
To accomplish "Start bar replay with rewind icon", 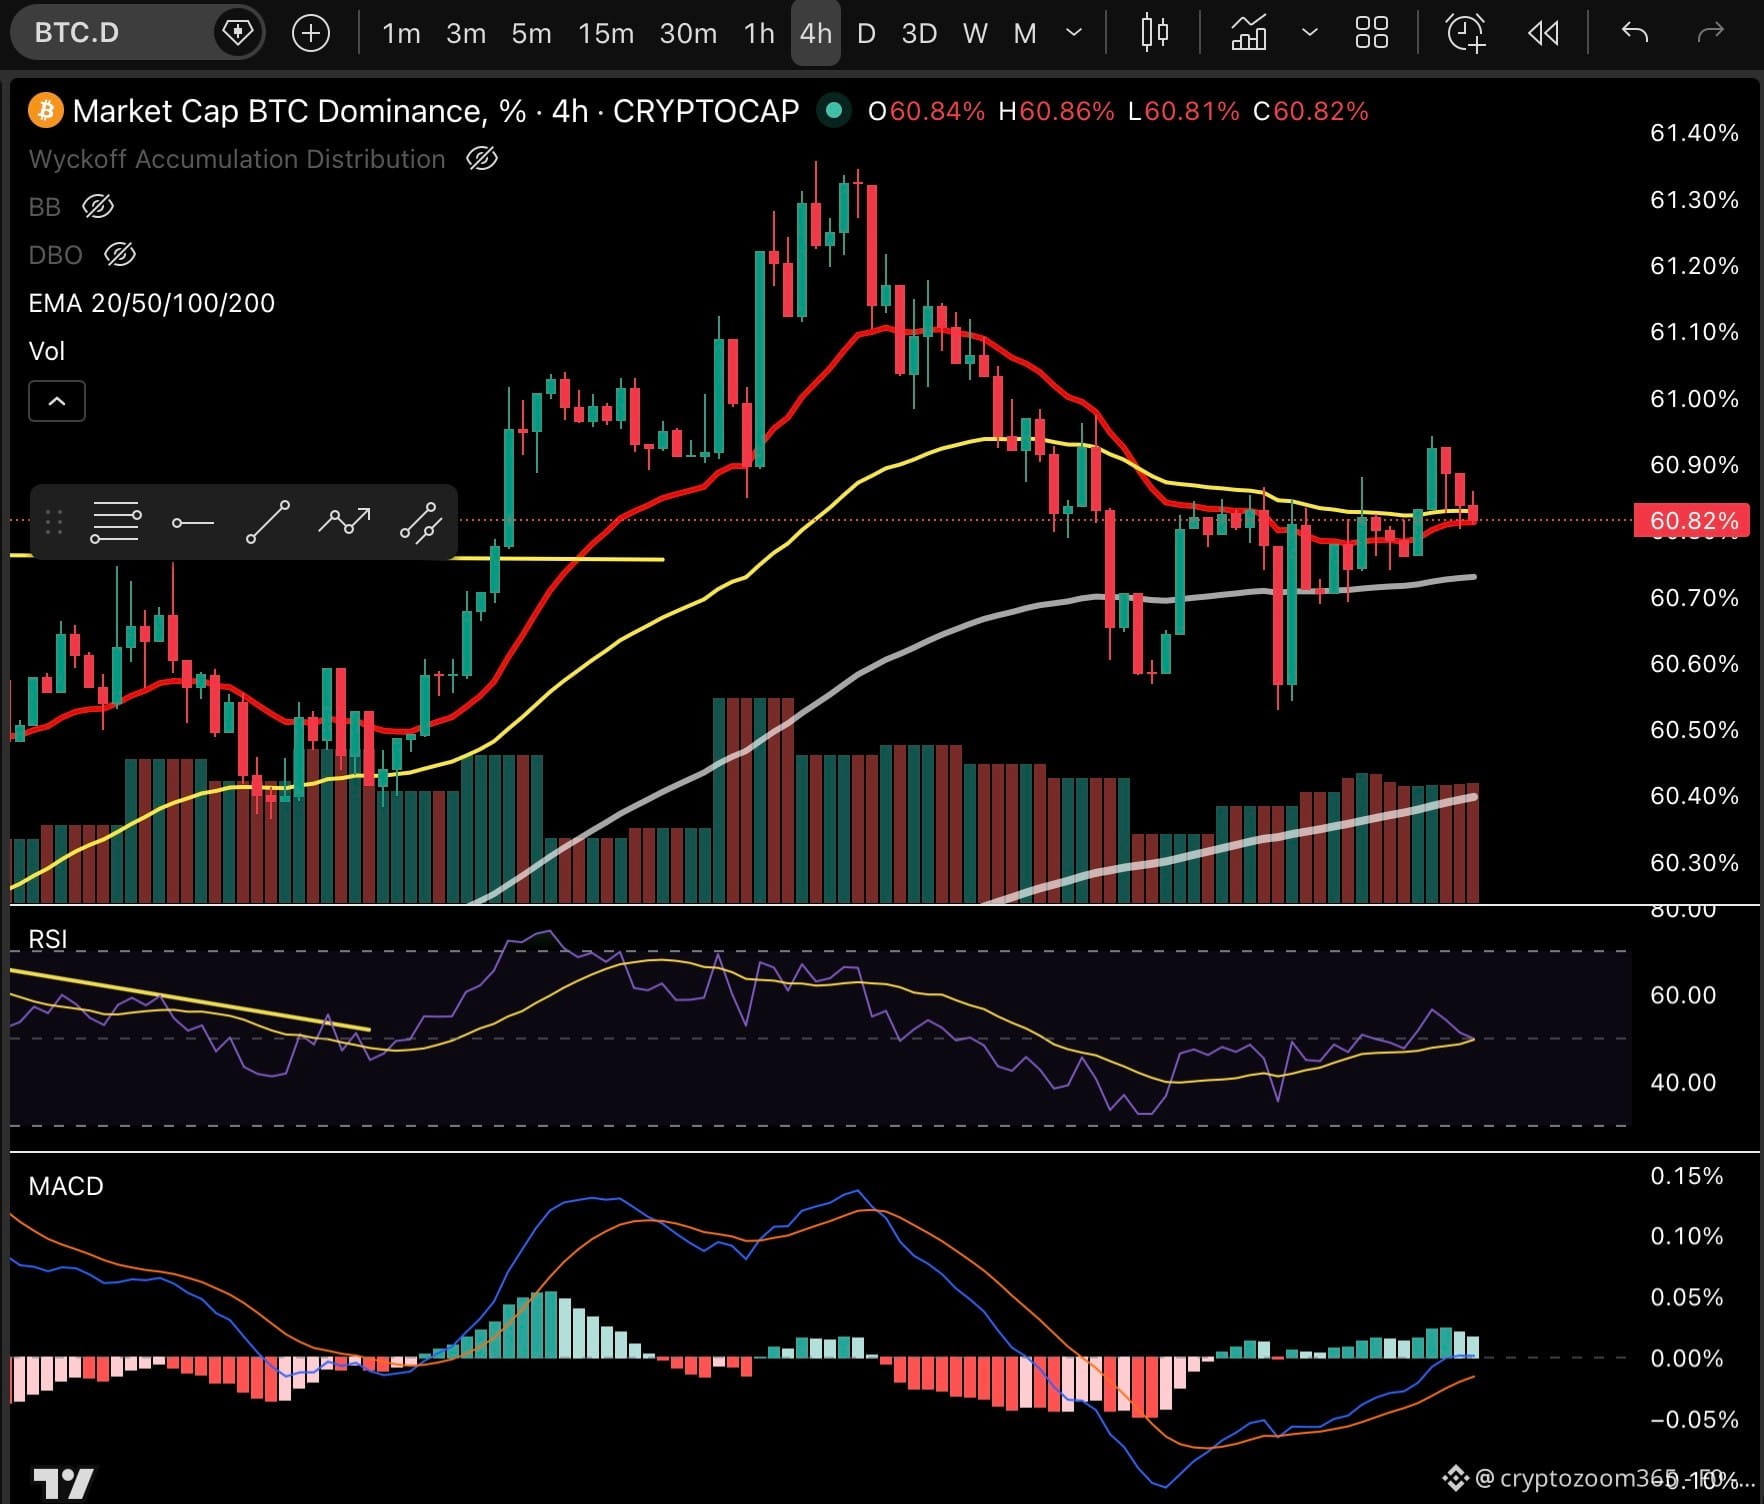I will click(x=1543, y=33).
